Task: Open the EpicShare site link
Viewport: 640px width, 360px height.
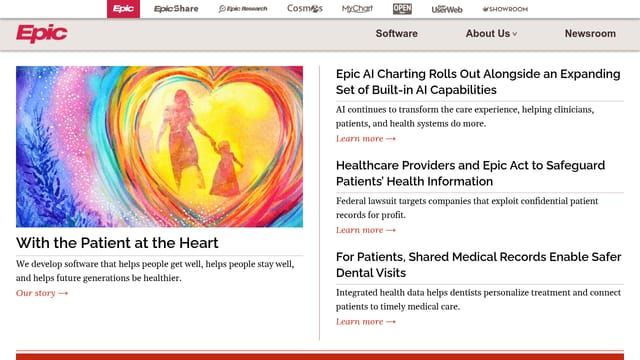Action: click(176, 9)
